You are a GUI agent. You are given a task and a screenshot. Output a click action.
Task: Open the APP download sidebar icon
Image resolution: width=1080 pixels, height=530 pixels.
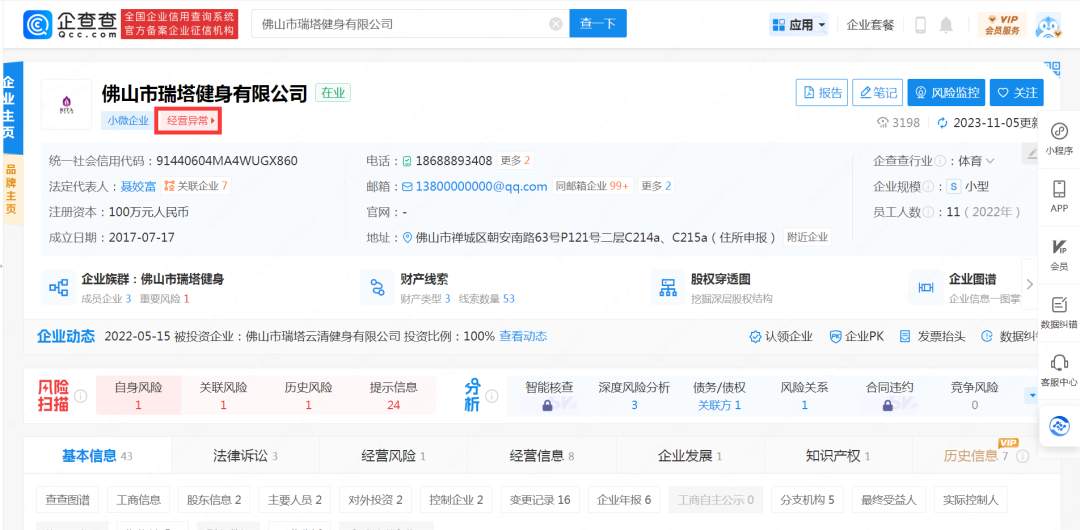click(1058, 195)
